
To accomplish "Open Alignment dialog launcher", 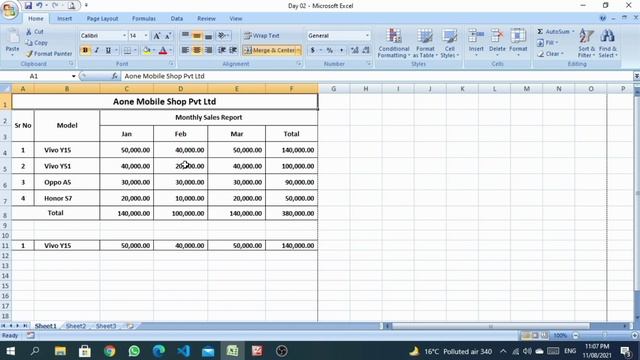I will click(299, 64).
